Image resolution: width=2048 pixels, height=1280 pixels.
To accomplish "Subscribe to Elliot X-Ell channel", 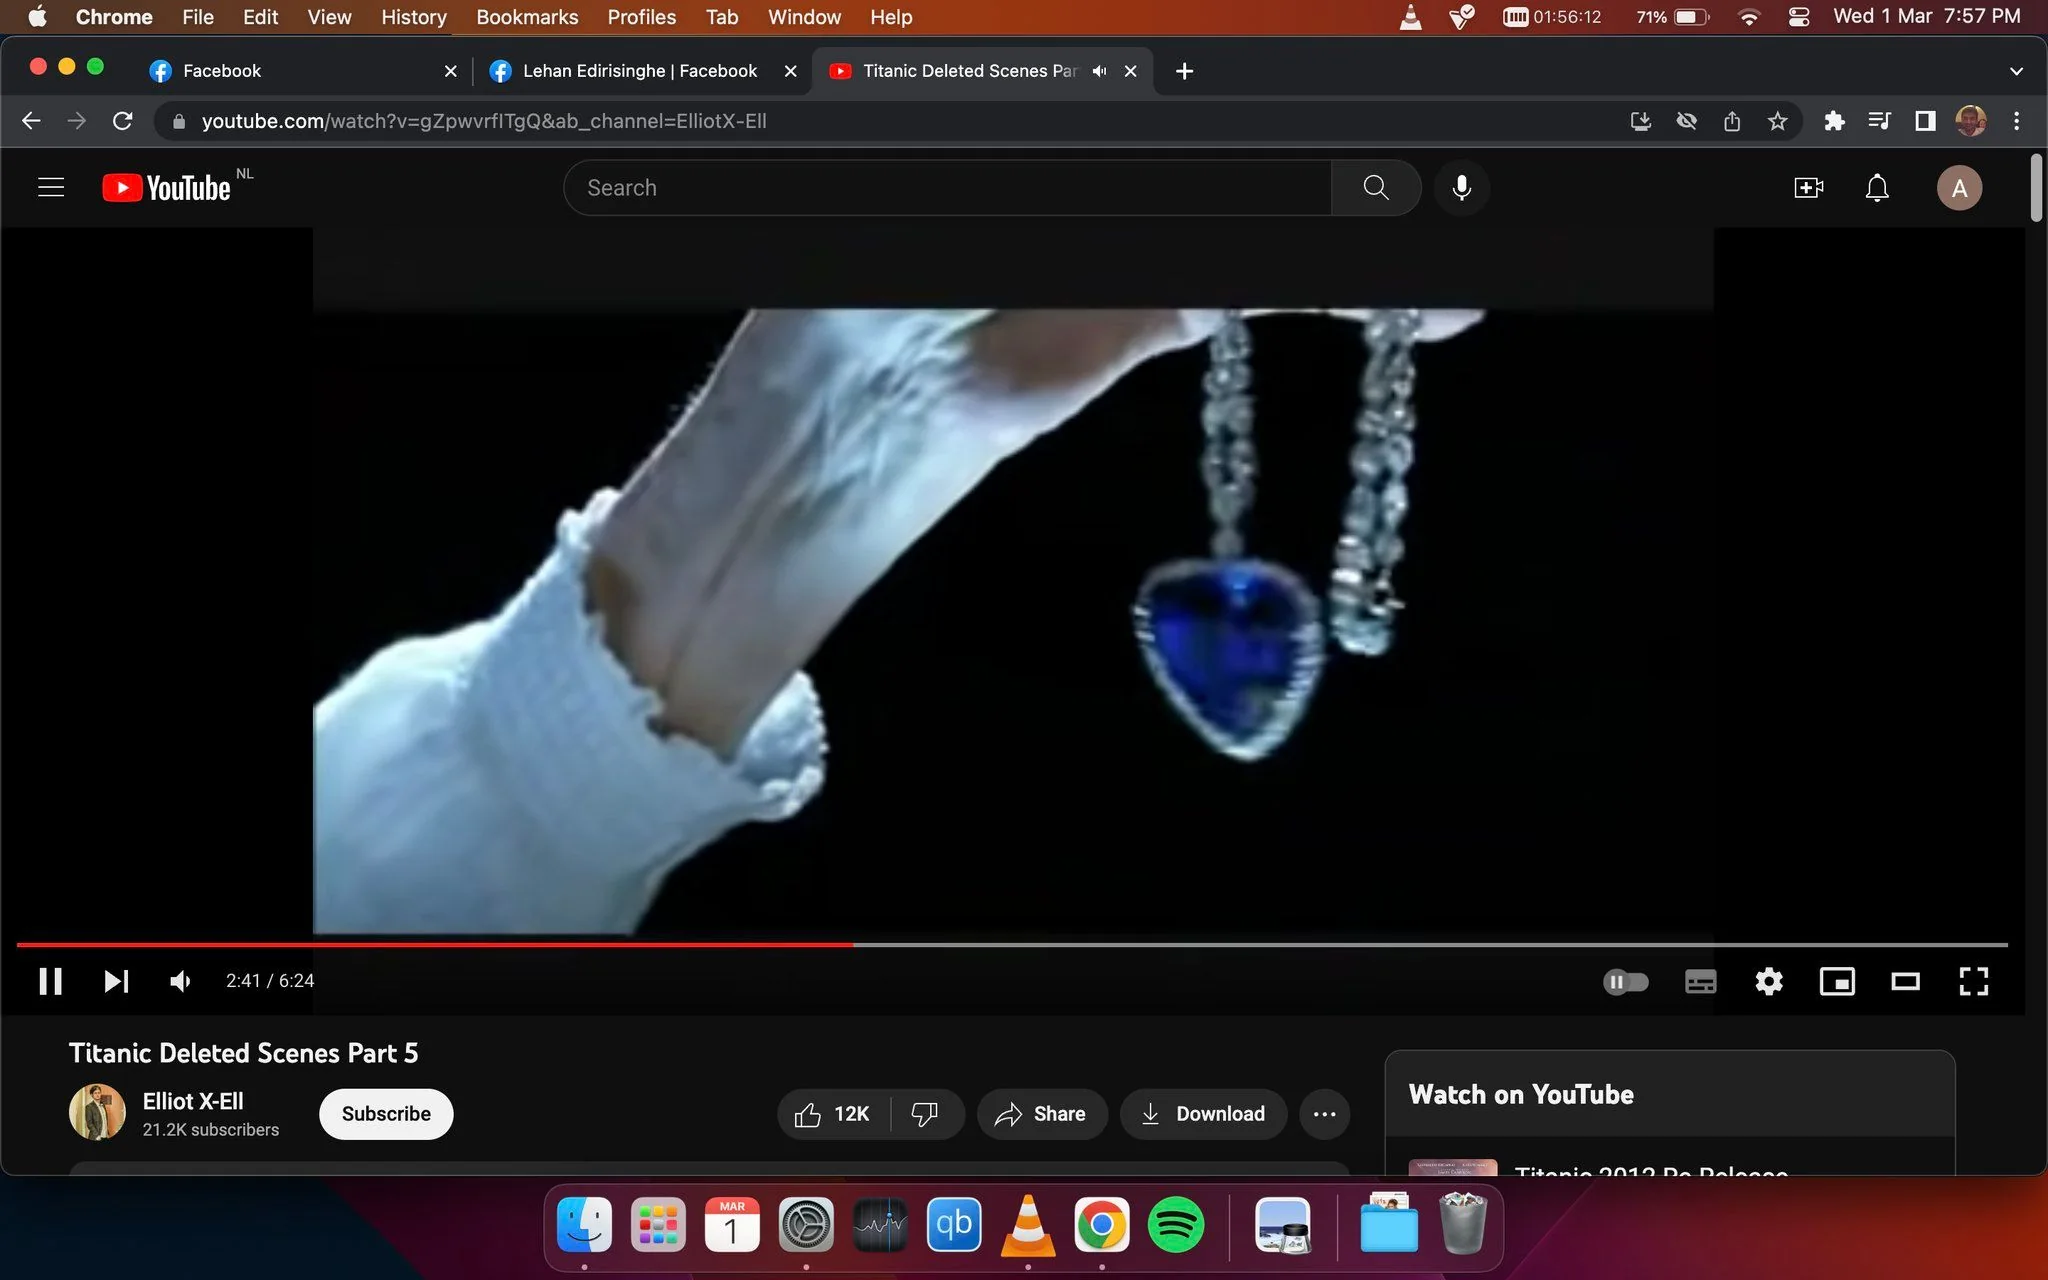I will pyautogui.click(x=386, y=1114).
